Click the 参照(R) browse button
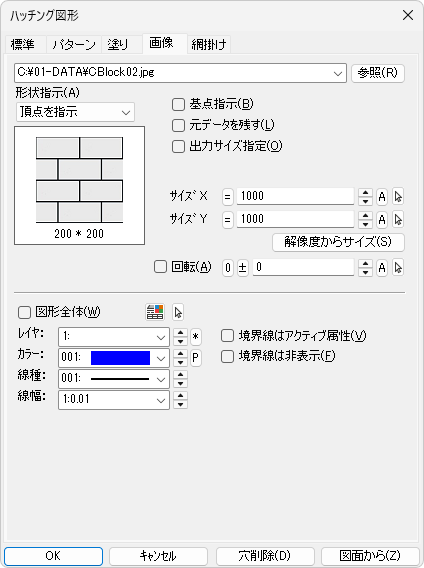This screenshot has height=568, width=424. pyautogui.click(x=378, y=73)
